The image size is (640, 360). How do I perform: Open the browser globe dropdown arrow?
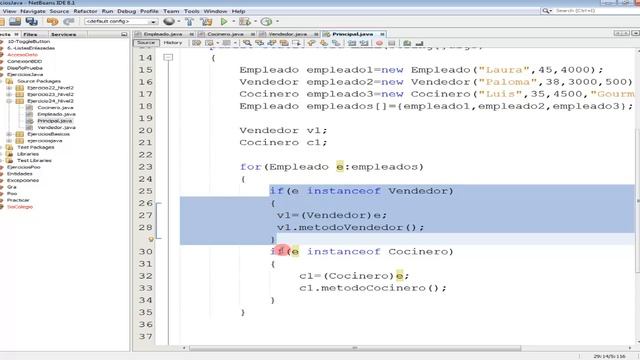[x=178, y=21]
